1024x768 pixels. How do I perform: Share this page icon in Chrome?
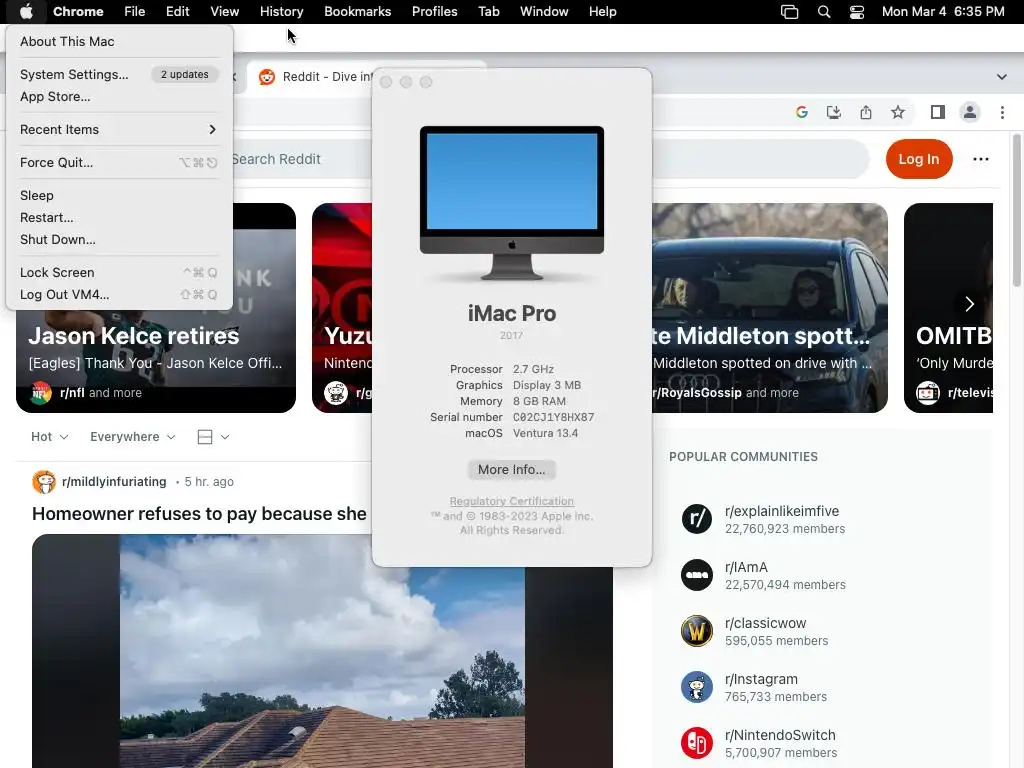pyautogui.click(x=866, y=112)
